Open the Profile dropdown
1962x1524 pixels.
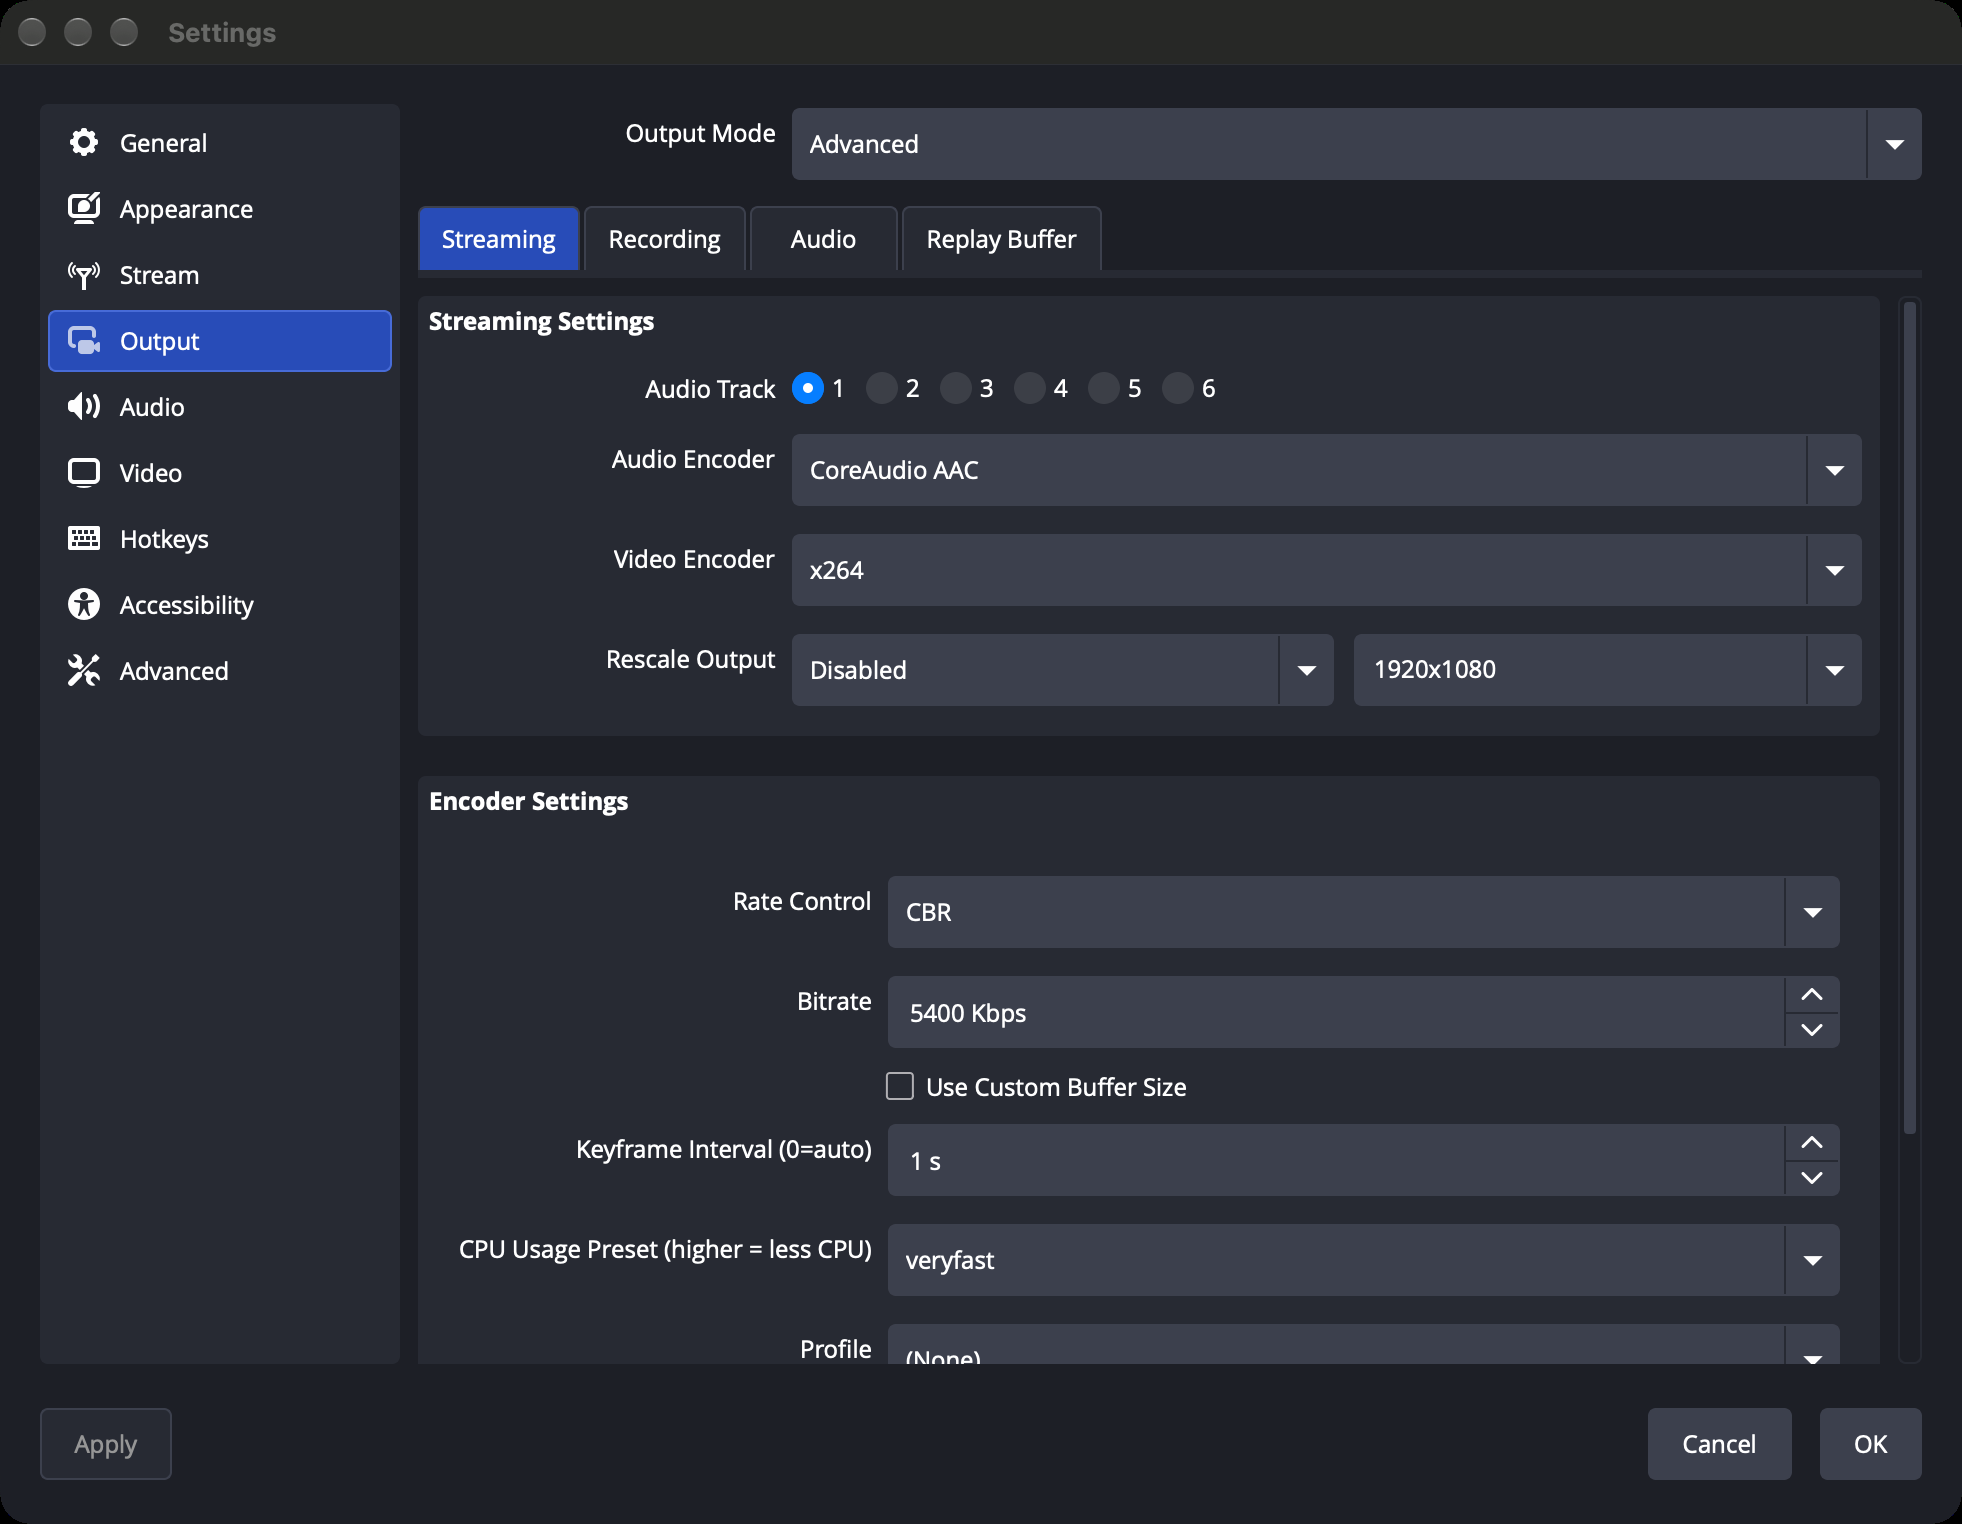click(1363, 1344)
